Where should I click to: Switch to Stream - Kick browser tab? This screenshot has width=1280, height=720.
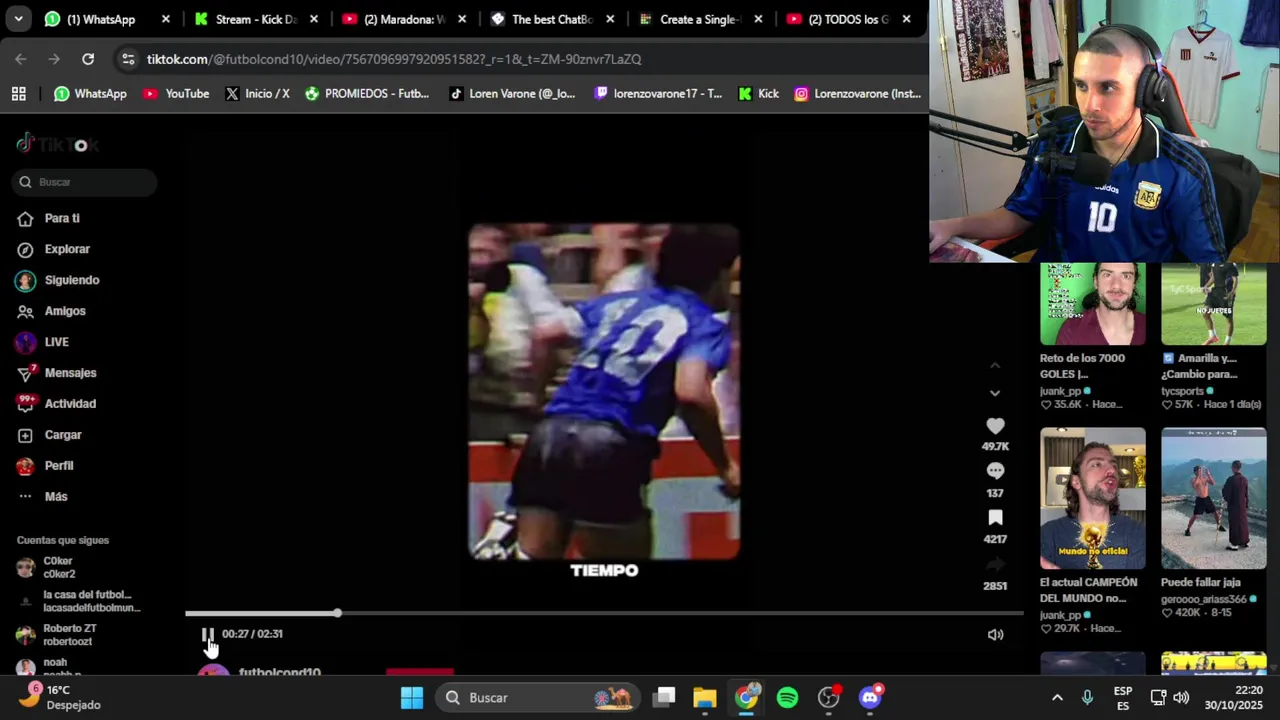point(256,19)
